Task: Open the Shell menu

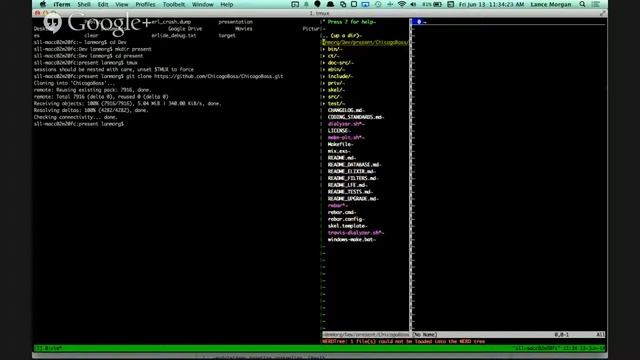Action: pos(84,4)
